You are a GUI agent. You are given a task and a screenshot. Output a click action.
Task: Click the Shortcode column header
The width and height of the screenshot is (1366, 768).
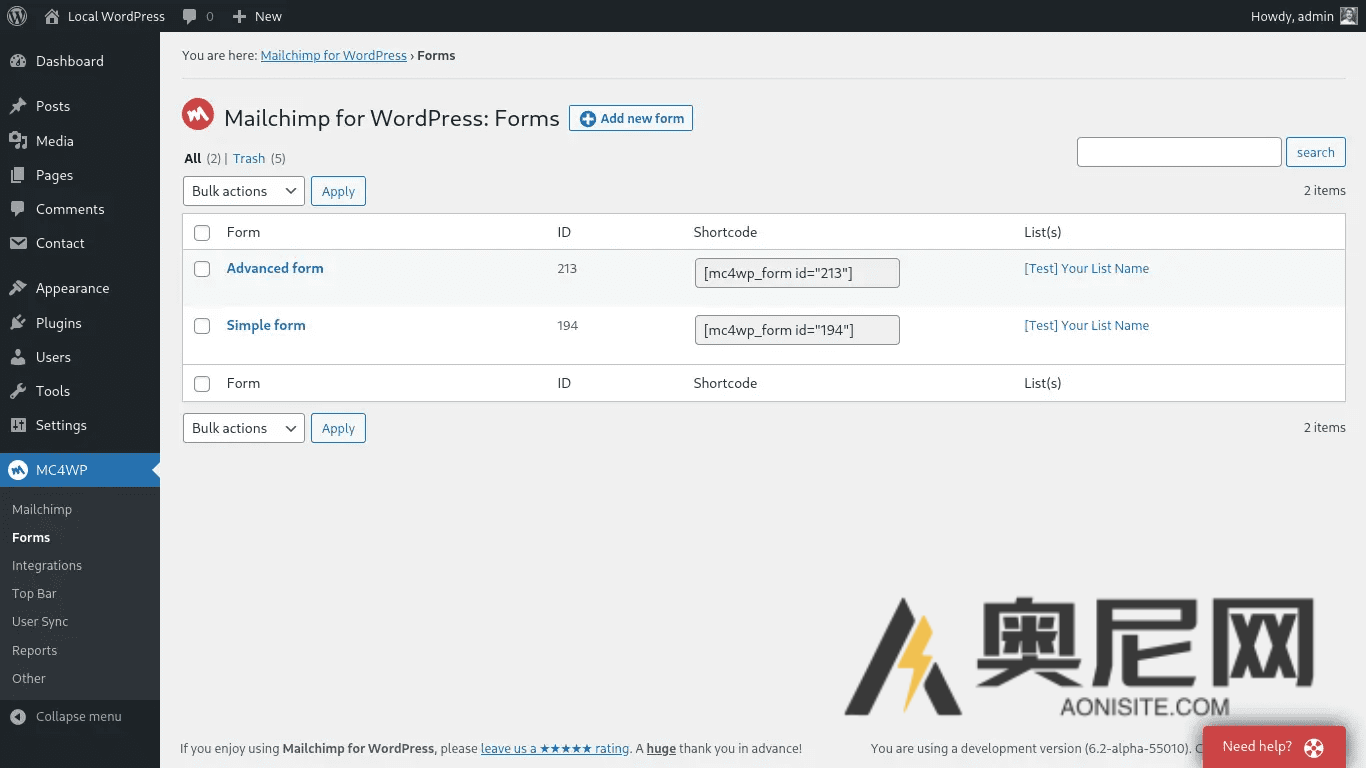click(x=725, y=232)
